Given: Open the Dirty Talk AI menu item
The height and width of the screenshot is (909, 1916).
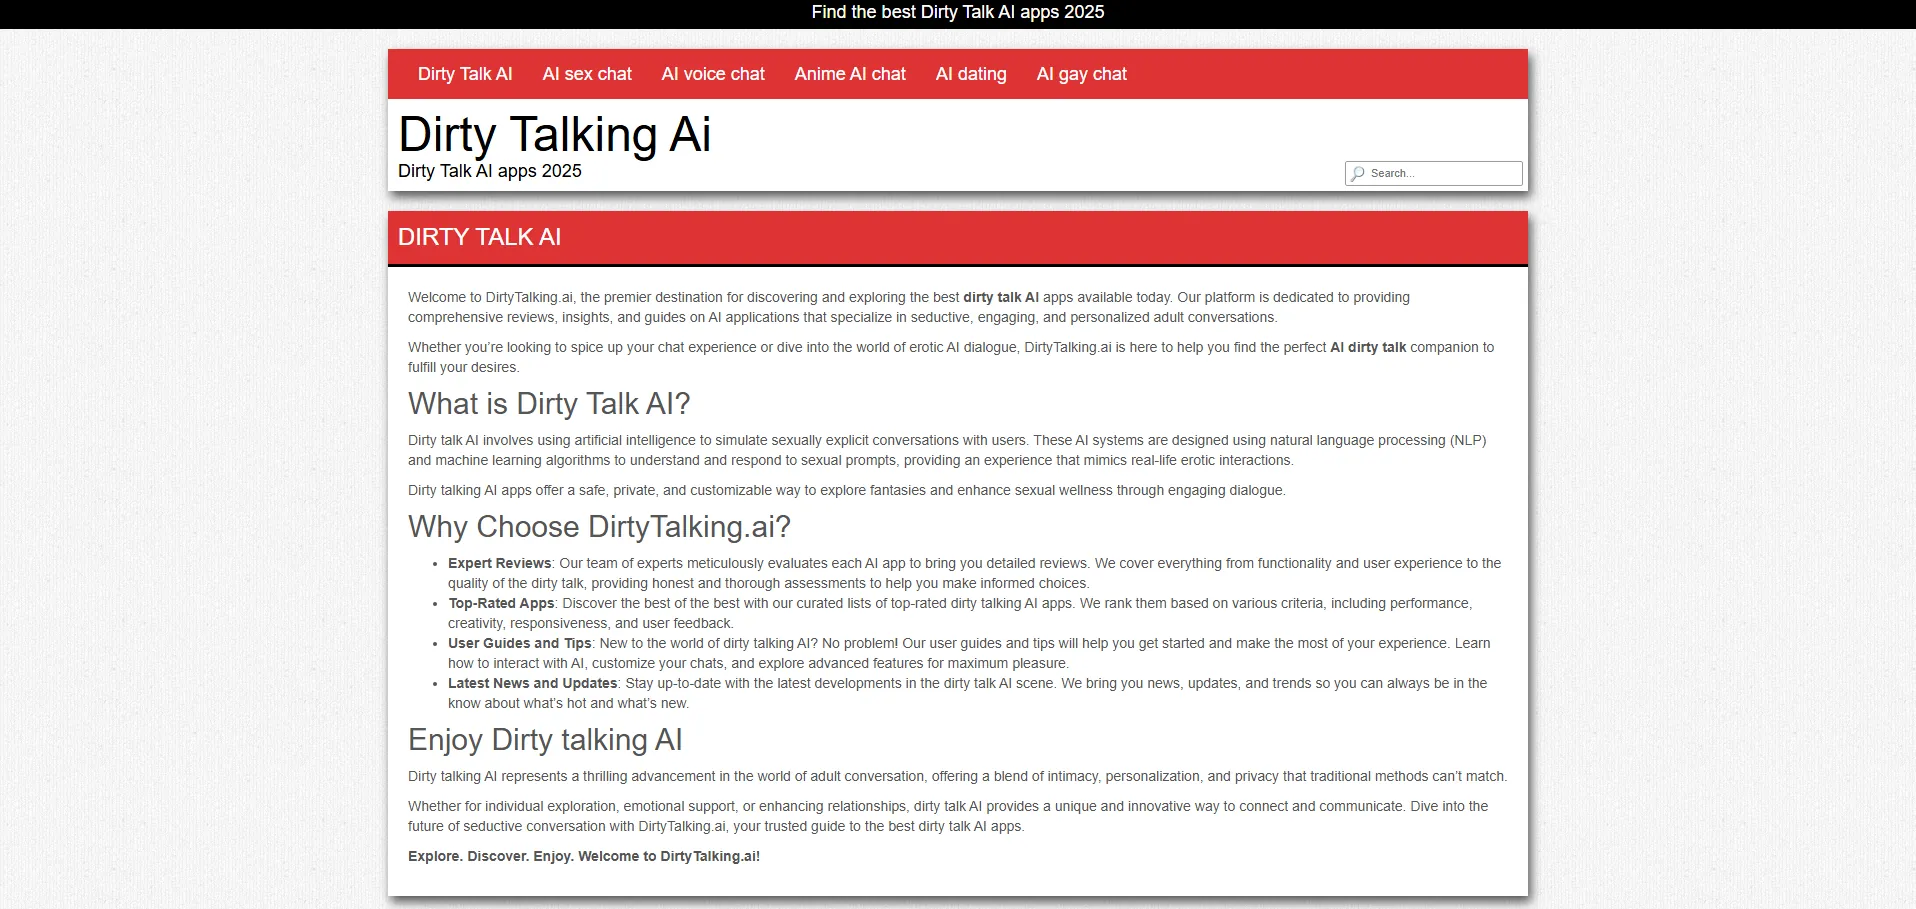Looking at the screenshot, I should click(x=465, y=74).
